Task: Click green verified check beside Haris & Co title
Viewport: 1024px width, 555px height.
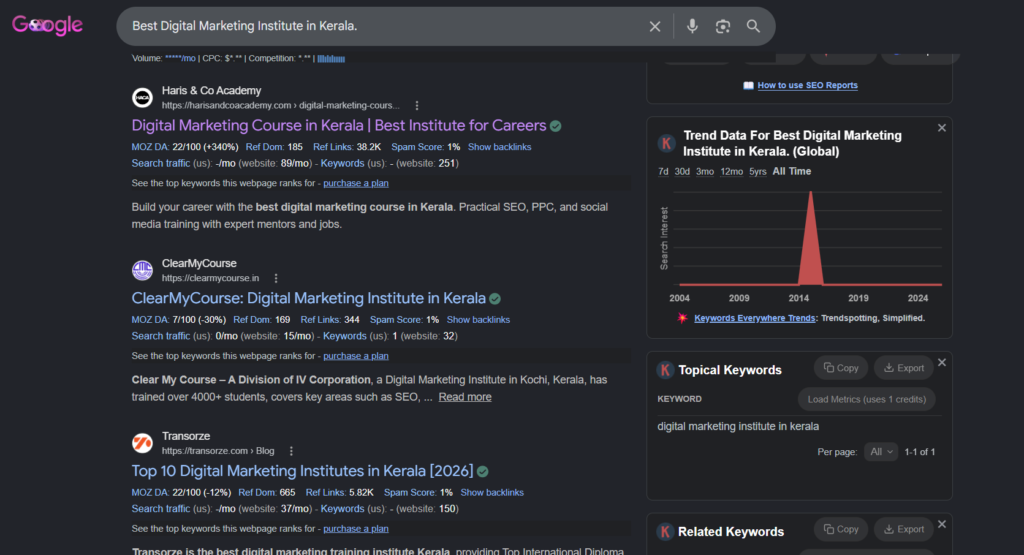Action: point(556,126)
